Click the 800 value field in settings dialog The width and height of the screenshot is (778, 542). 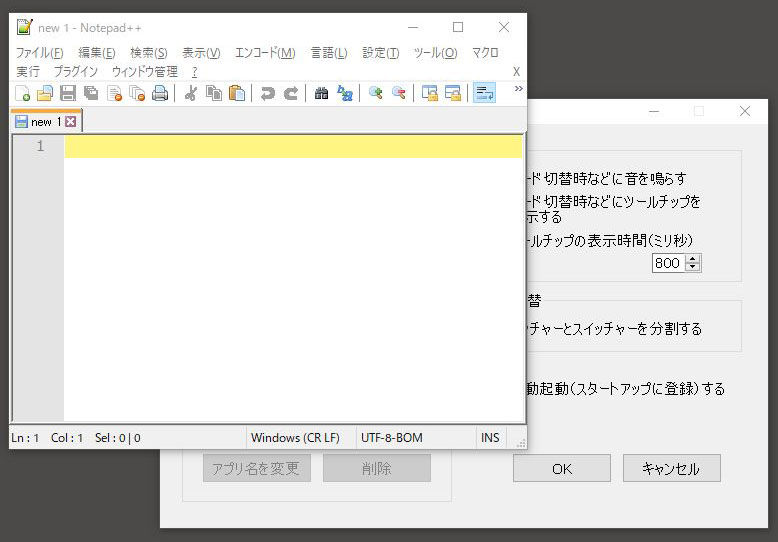pyautogui.click(x=668, y=263)
